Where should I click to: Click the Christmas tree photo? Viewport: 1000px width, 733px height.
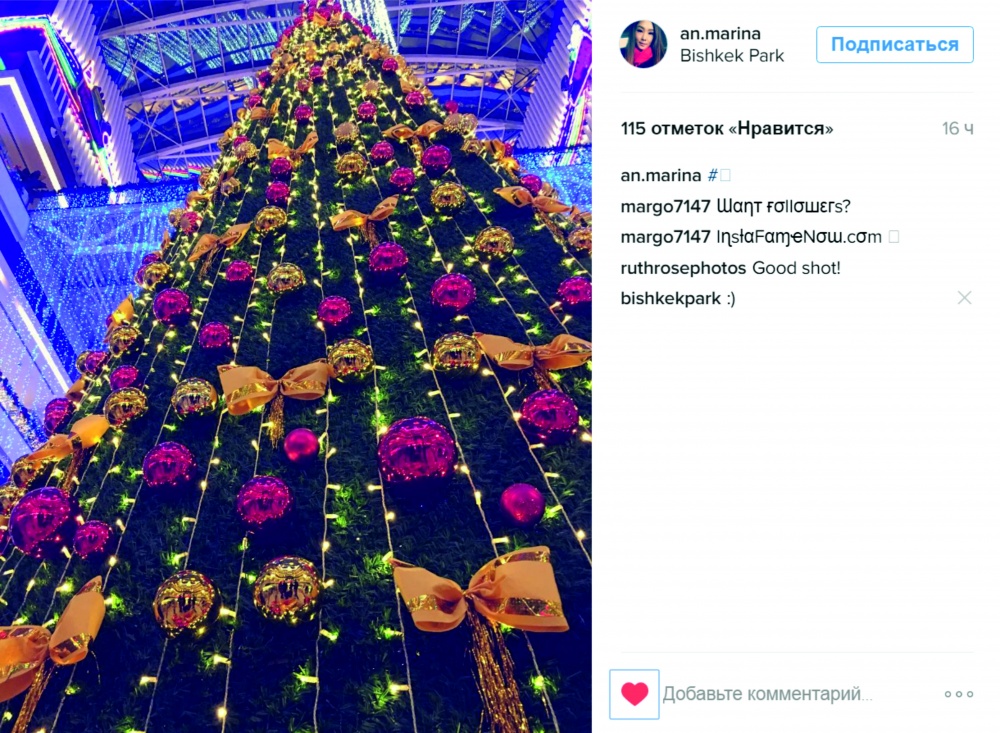click(x=296, y=366)
